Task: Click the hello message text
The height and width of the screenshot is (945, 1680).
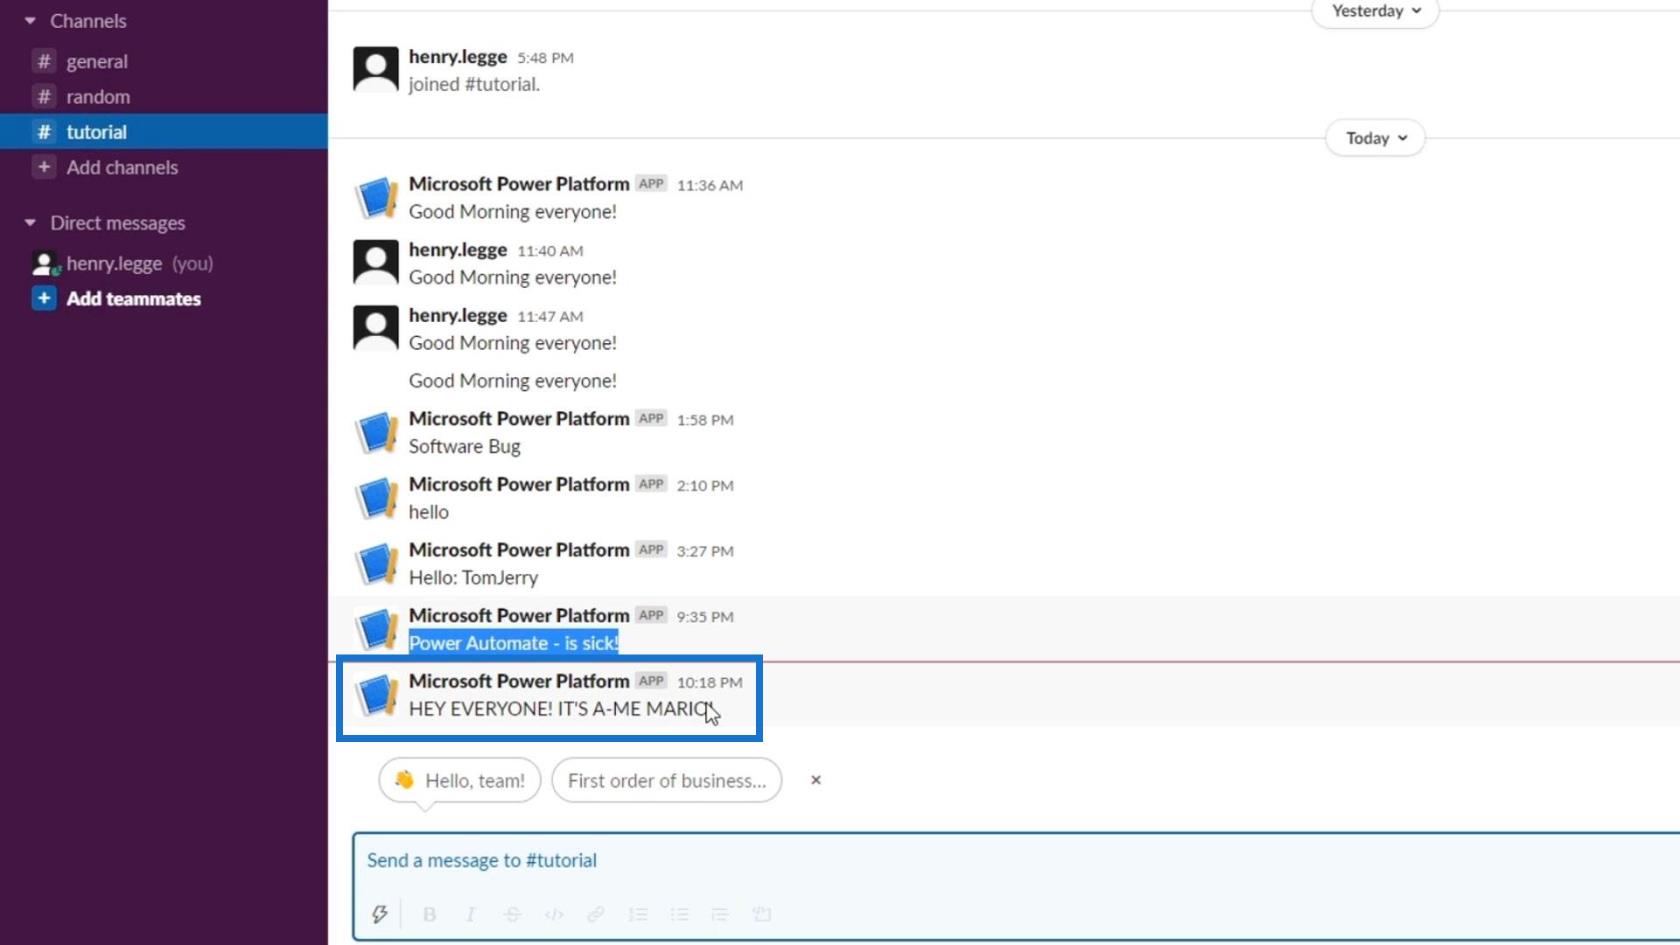Action: [429, 512]
